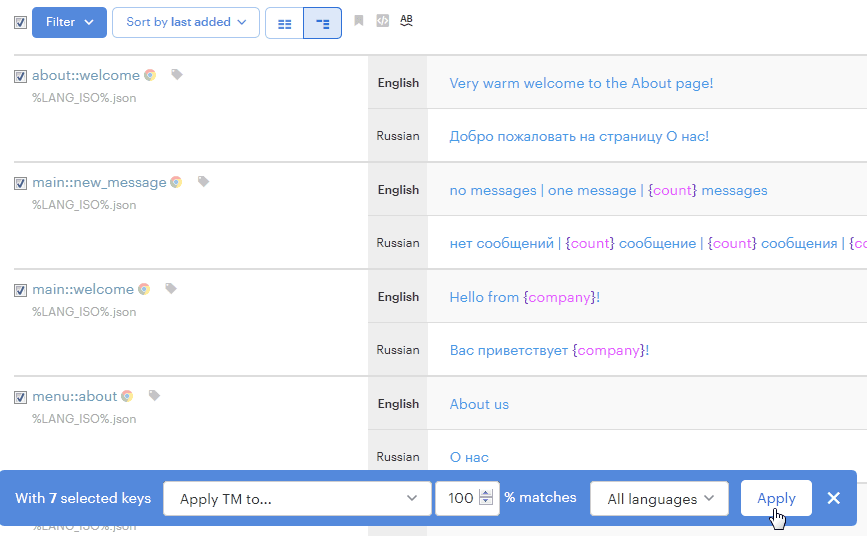Click the AB spelling check icon
Screen dimensions: 867x536
(x=406, y=21)
